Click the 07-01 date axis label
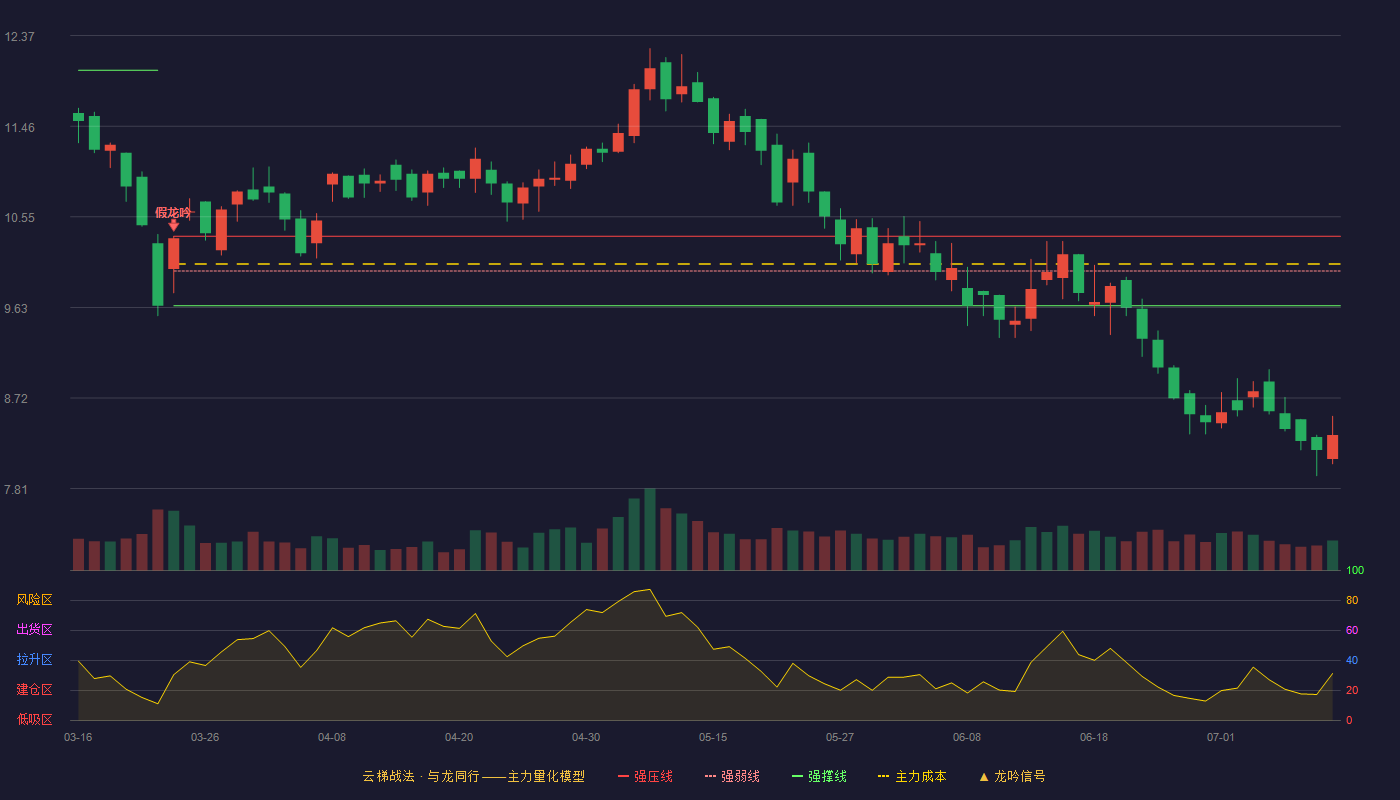Viewport: 1400px width, 800px height. coord(1221,737)
